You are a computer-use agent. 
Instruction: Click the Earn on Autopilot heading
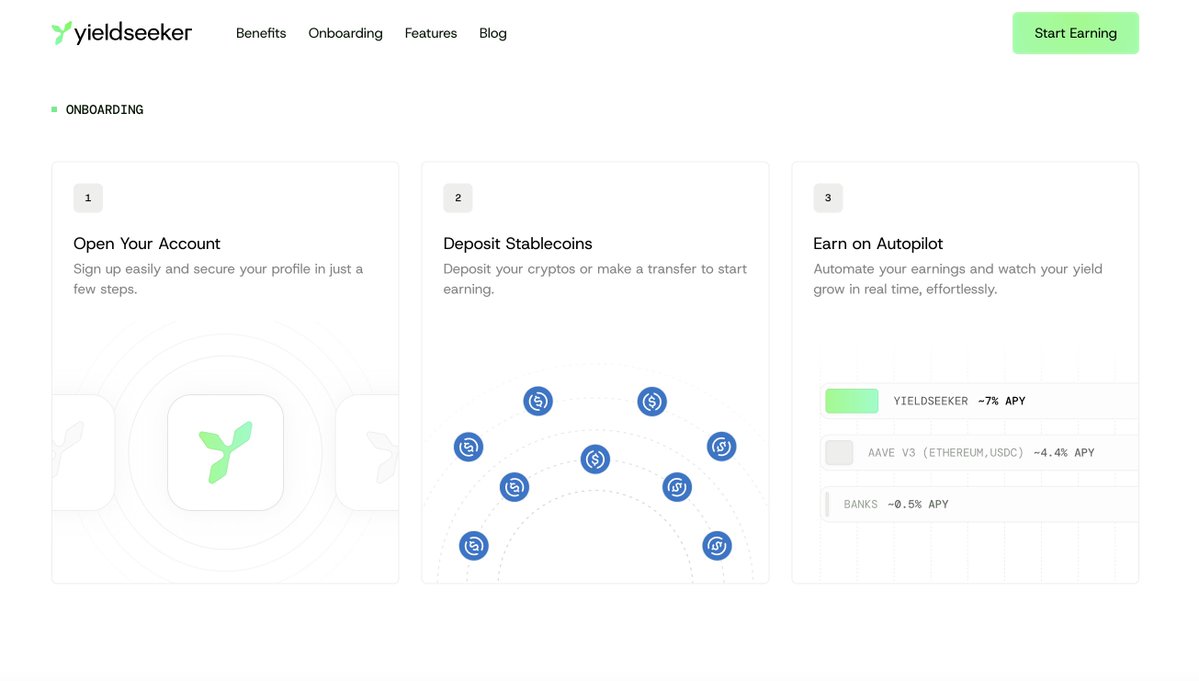tap(878, 243)
